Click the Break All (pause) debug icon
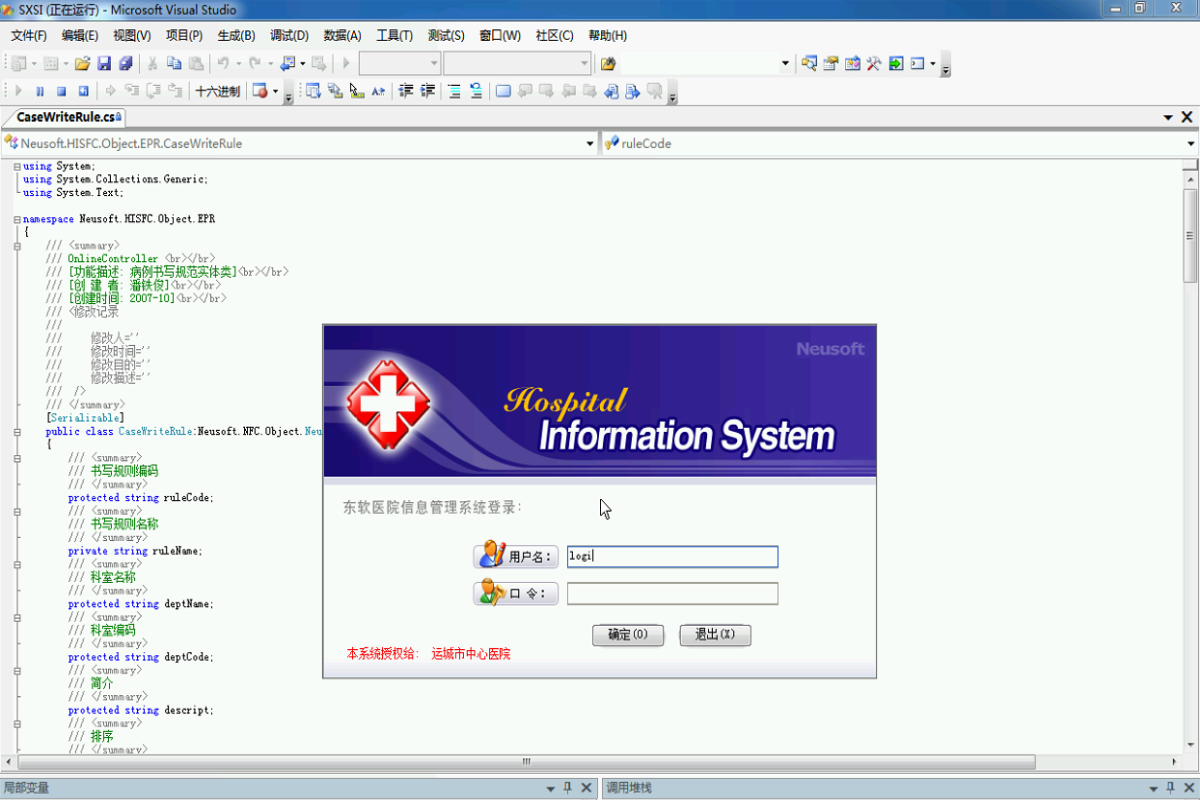The image size is (1200, 800). click(40, 91)
